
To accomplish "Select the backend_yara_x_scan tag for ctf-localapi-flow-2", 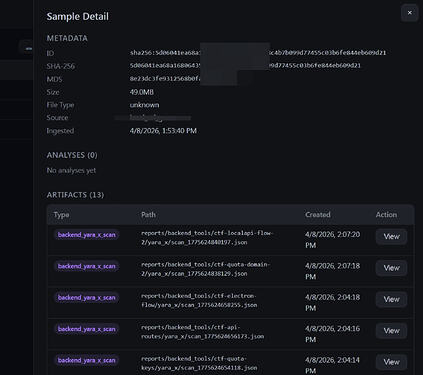I will coord(87,235).
